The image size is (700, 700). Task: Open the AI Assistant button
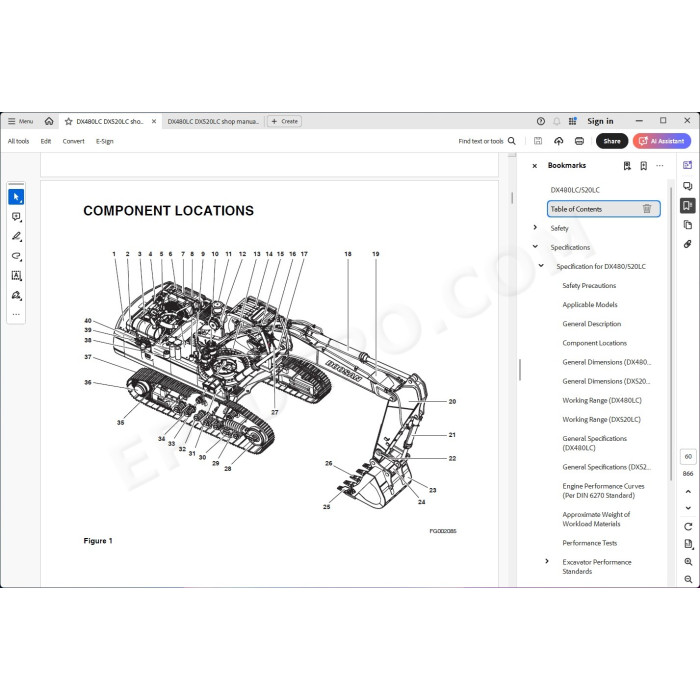click(662, 141)
